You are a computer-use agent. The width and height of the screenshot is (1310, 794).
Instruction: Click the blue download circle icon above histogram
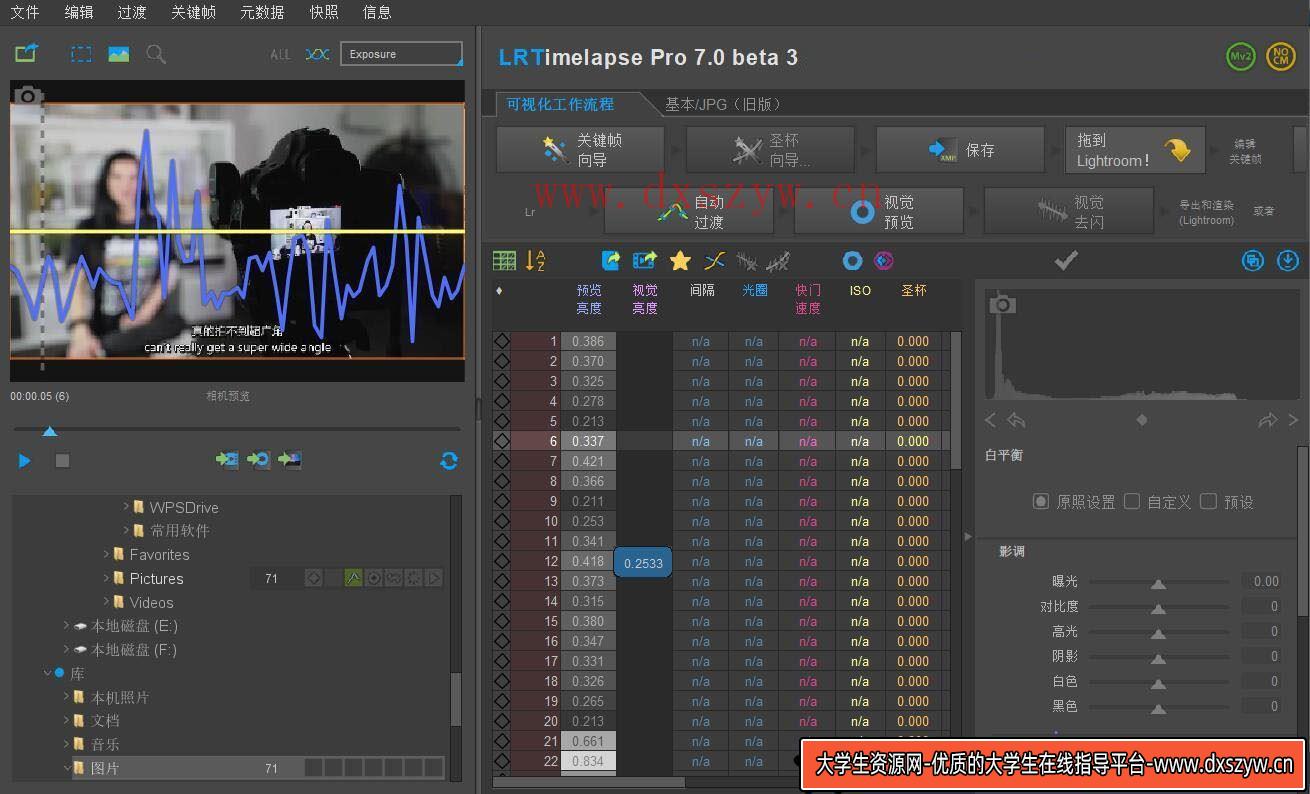[1288, 261]
